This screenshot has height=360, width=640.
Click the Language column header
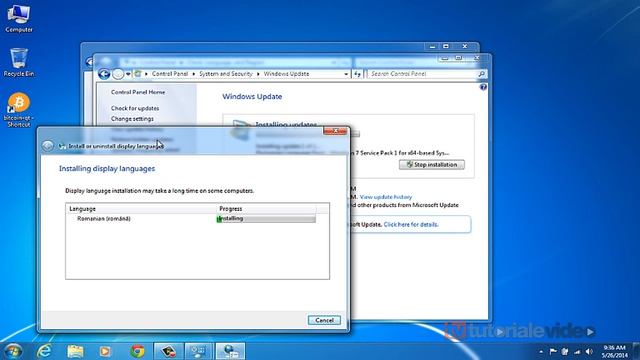(141, 209)
